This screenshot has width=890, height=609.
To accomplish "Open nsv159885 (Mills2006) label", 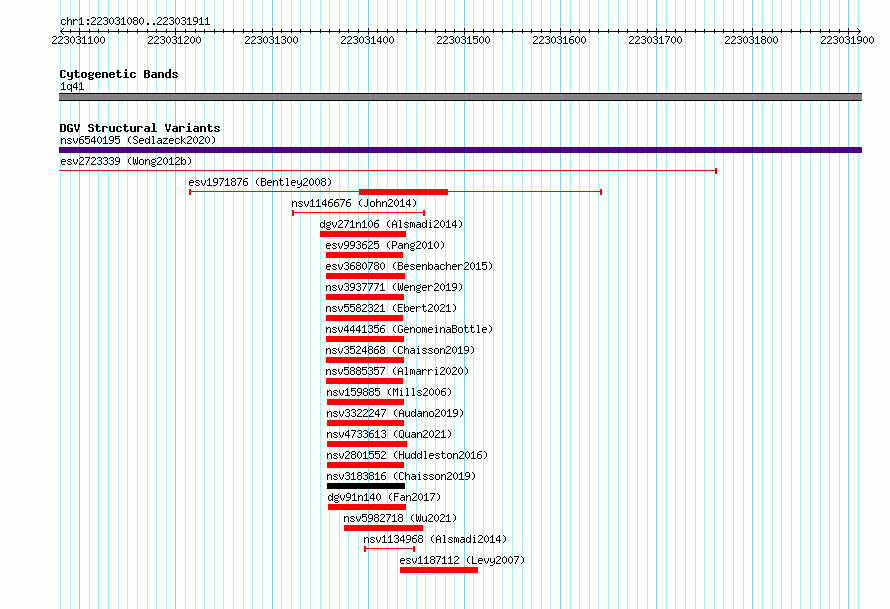I will [389, 392].
